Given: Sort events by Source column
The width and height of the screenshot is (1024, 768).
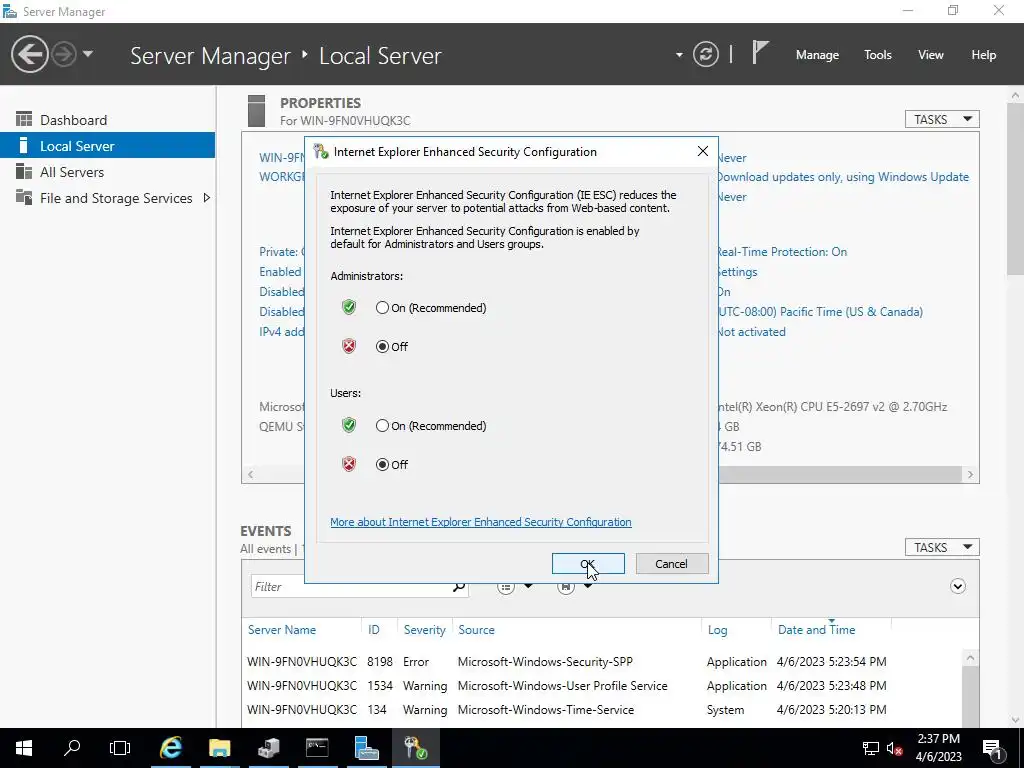Looking at the screenshot, I should (476, 630).
